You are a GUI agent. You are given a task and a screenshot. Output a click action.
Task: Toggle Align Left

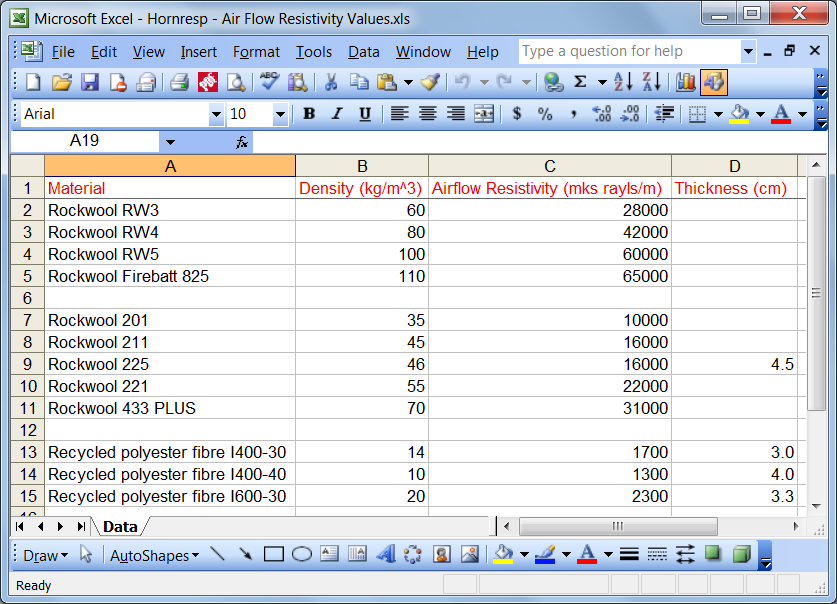(399, 114)
